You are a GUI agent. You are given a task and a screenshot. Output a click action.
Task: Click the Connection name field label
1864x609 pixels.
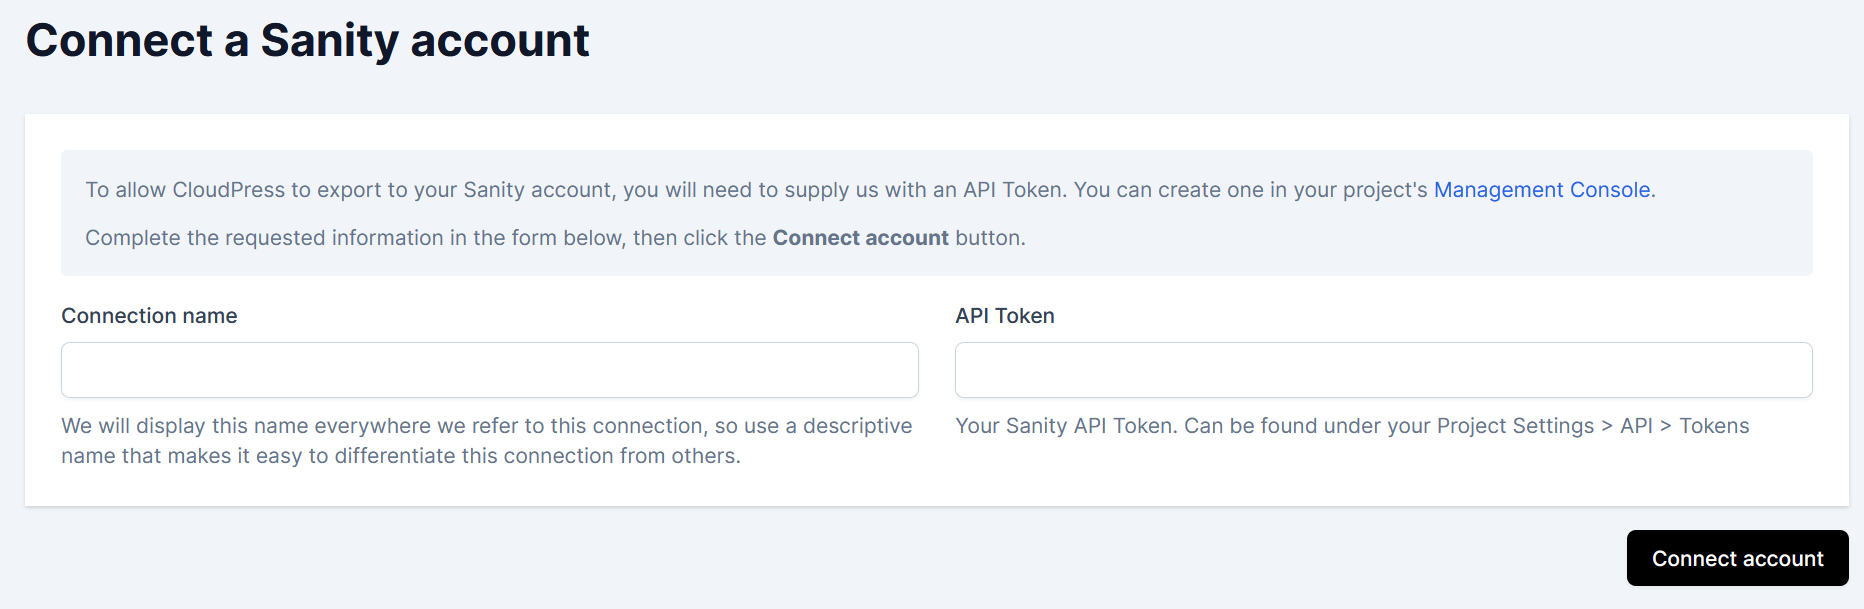coord(149,316)
